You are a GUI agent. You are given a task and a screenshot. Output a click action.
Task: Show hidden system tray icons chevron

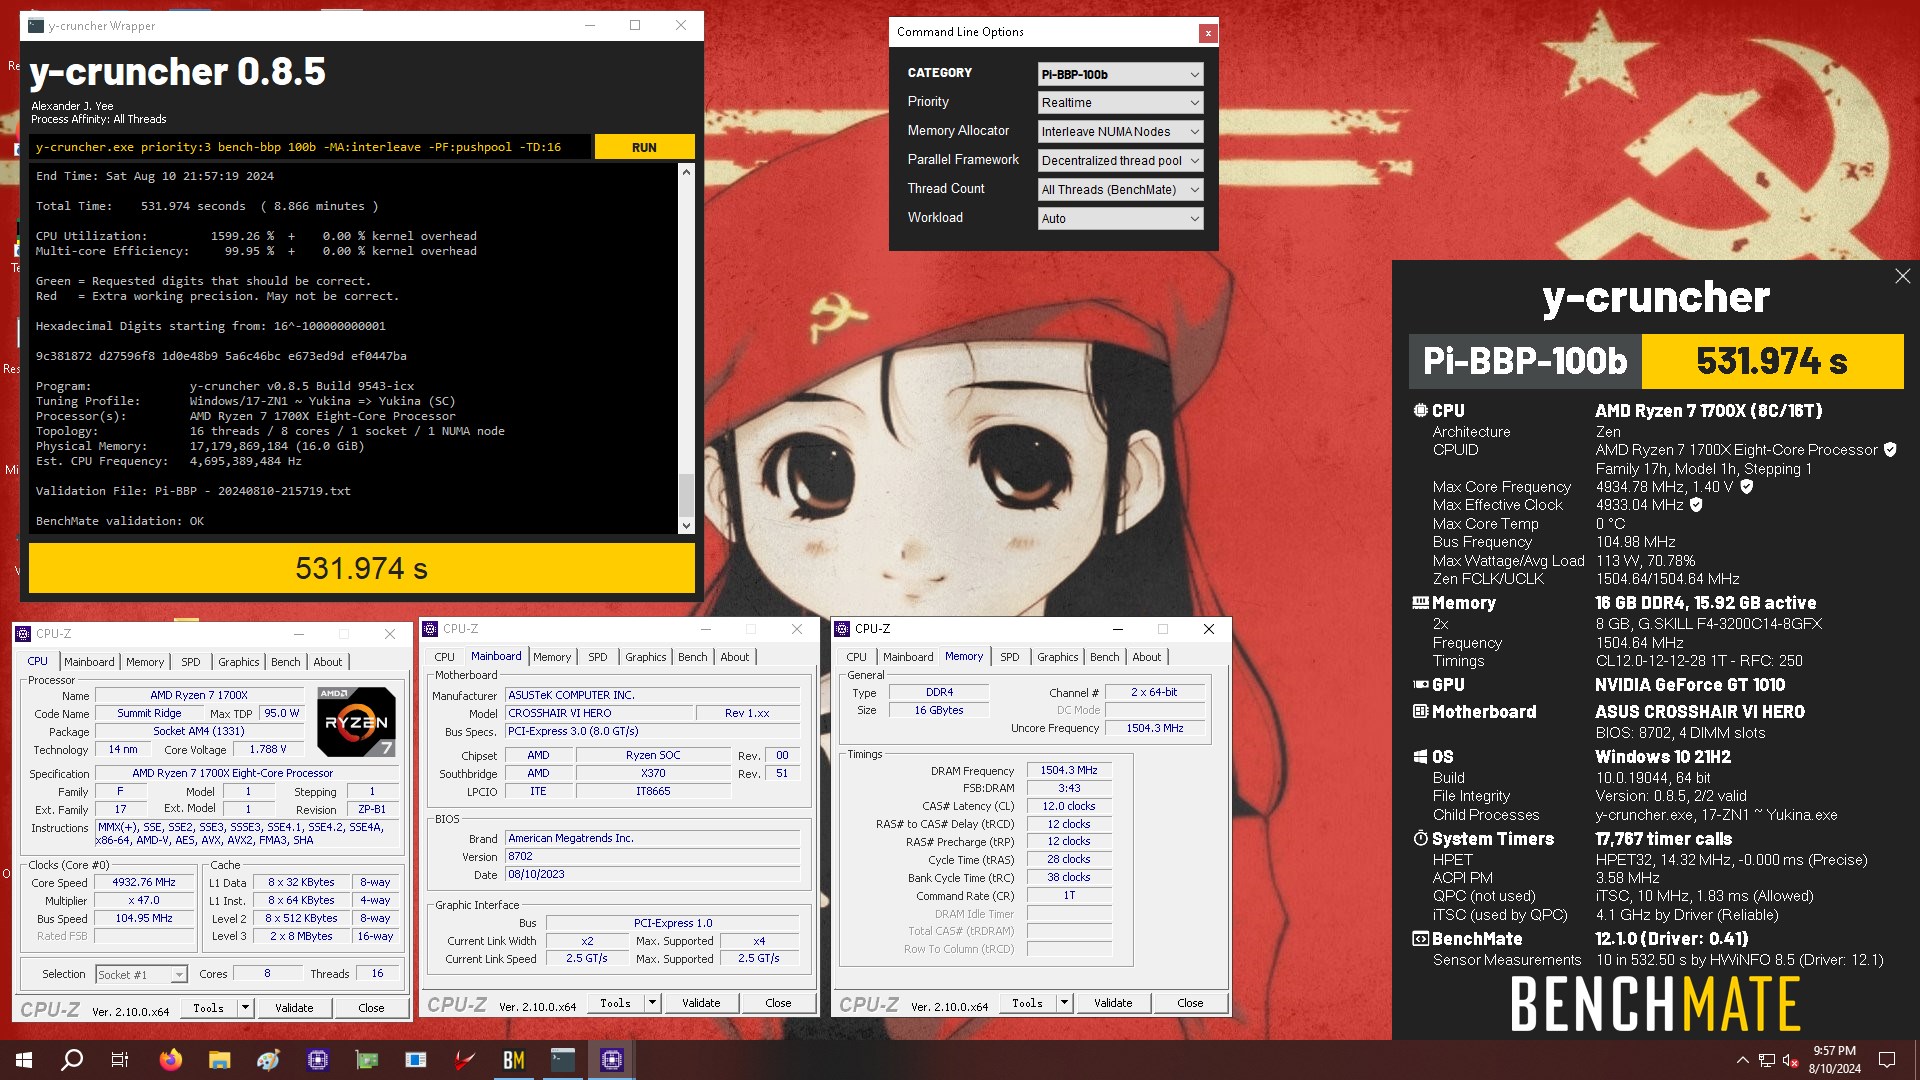[x=1743, y=1060]
